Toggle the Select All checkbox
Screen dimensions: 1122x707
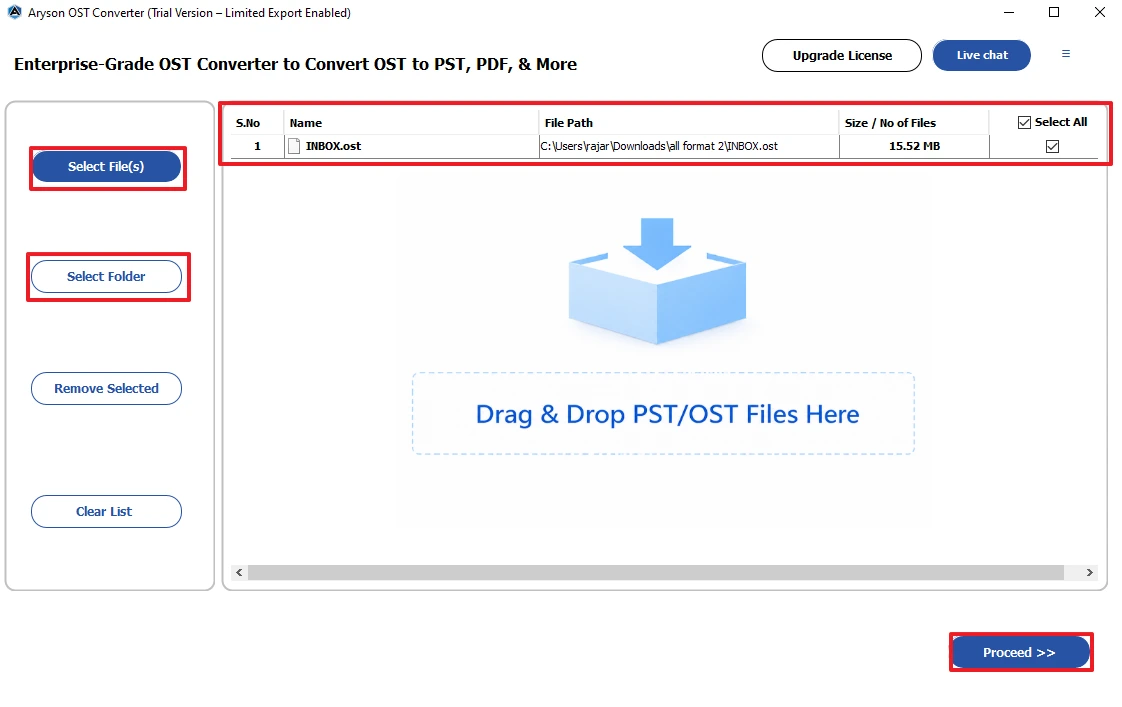click(1024, 122)
